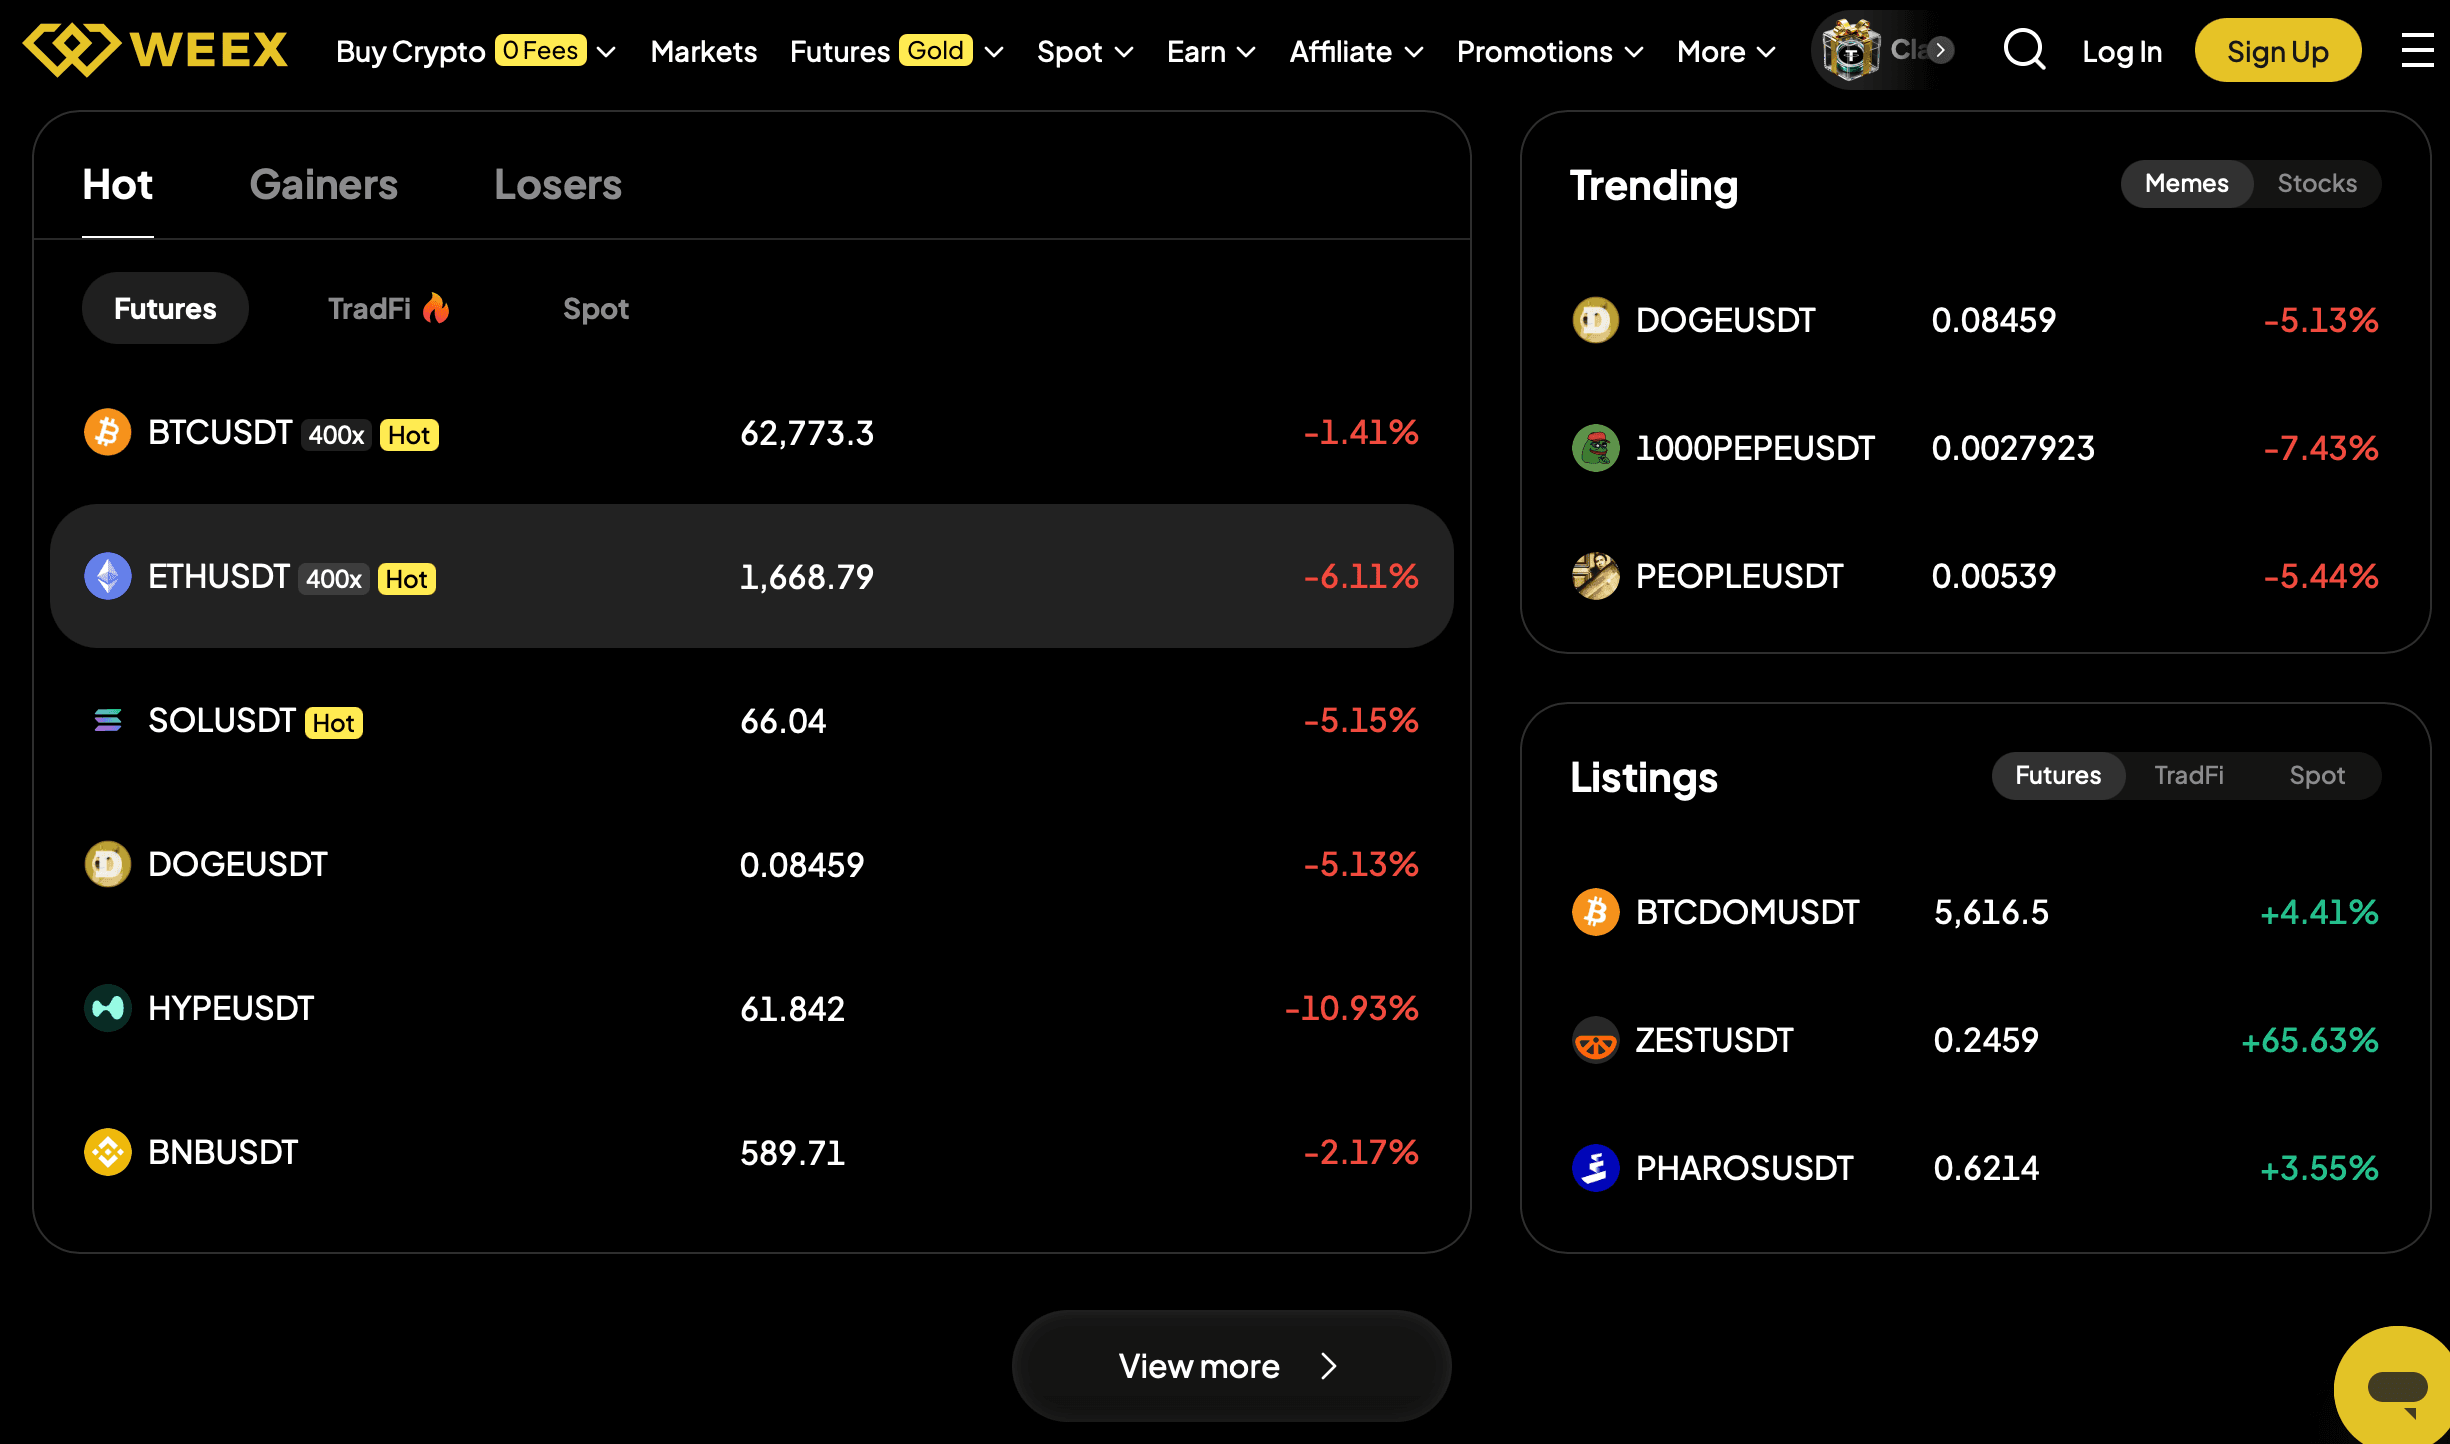Open the highlighted ETHUSDT row
Image resolution: width=2450 pixels, height=1444 pixels.
click(752, 576)
